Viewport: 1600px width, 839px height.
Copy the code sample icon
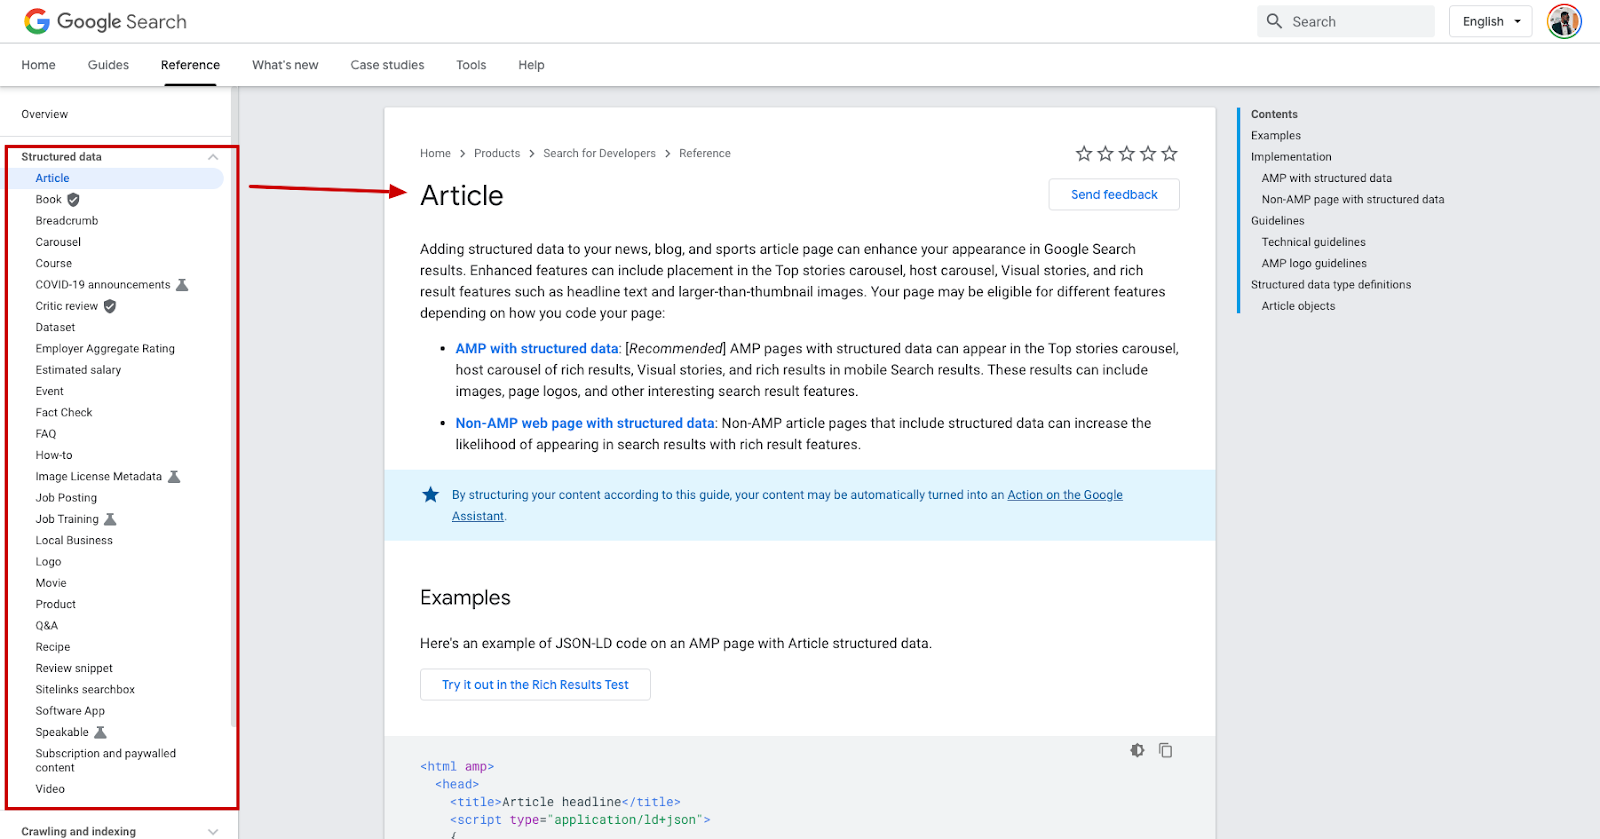point(1165,750)
